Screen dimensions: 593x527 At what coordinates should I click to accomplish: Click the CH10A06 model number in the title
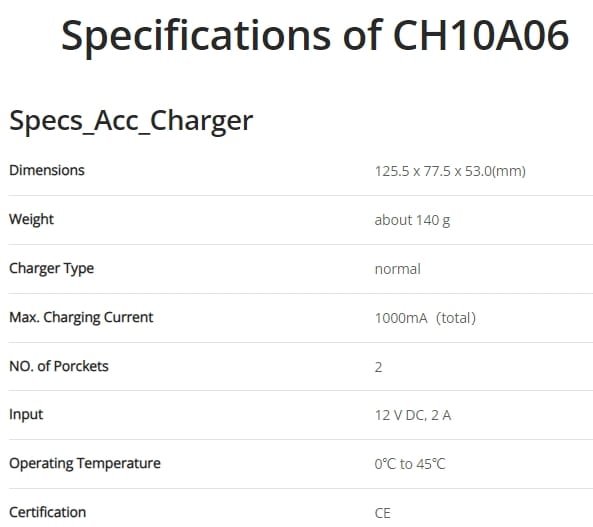coord(481,36)
